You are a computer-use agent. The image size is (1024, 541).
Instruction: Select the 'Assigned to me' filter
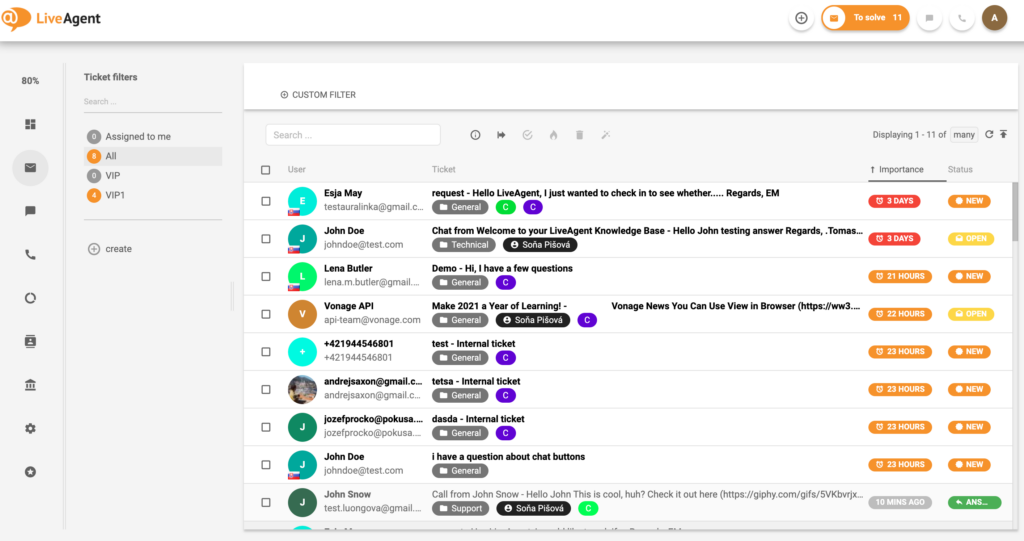pyautogui.click(x=137, y=137)
